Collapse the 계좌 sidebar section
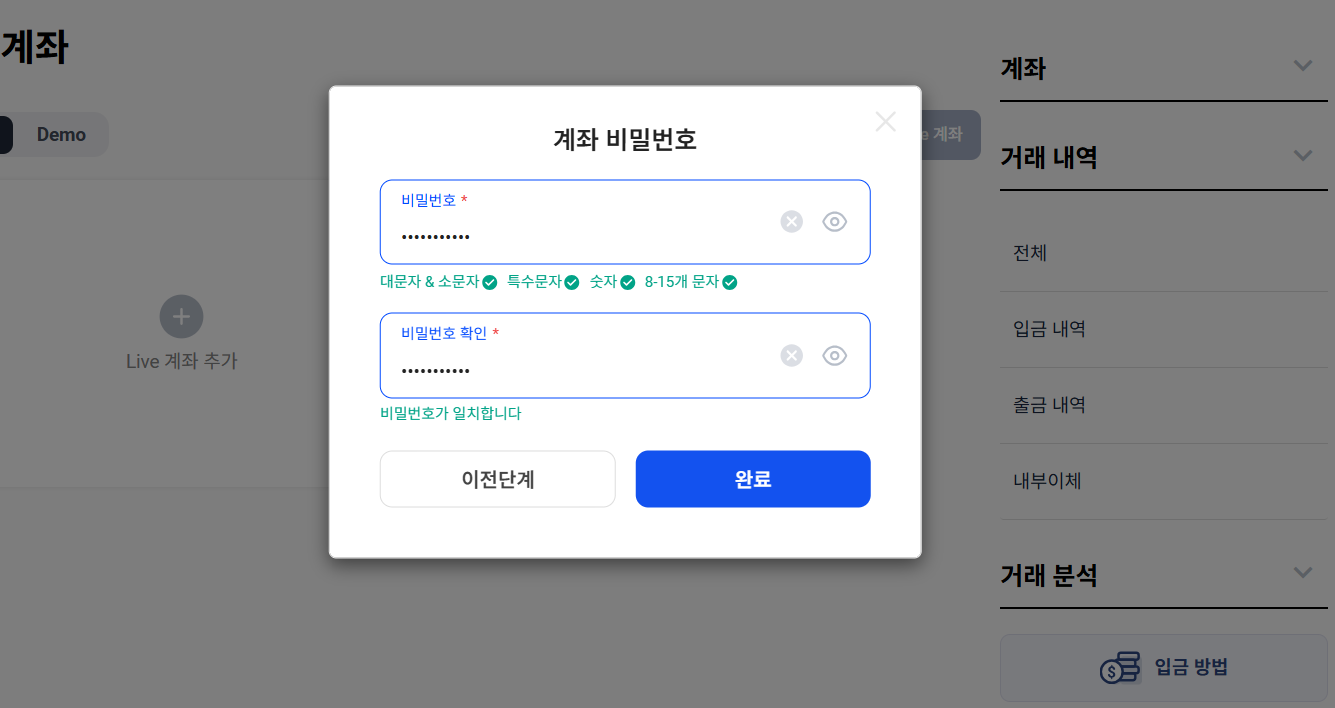 click(x=1302, y=67)
